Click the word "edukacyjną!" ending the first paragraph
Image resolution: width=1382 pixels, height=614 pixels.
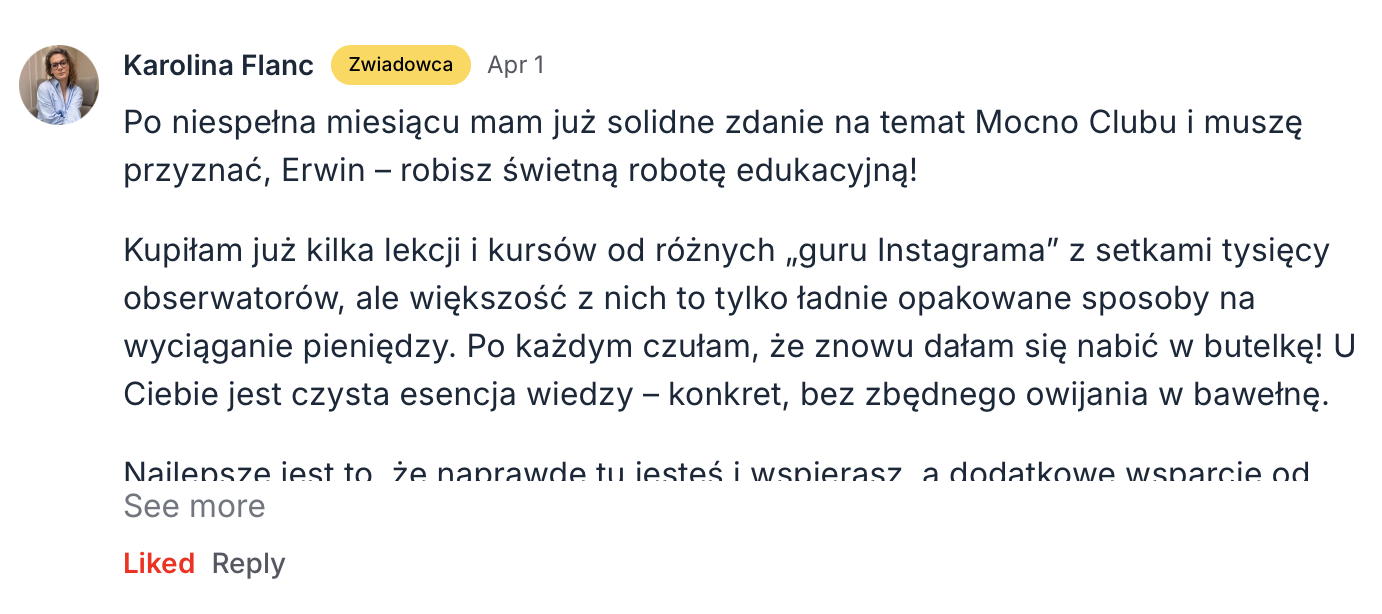pos(826,171)
